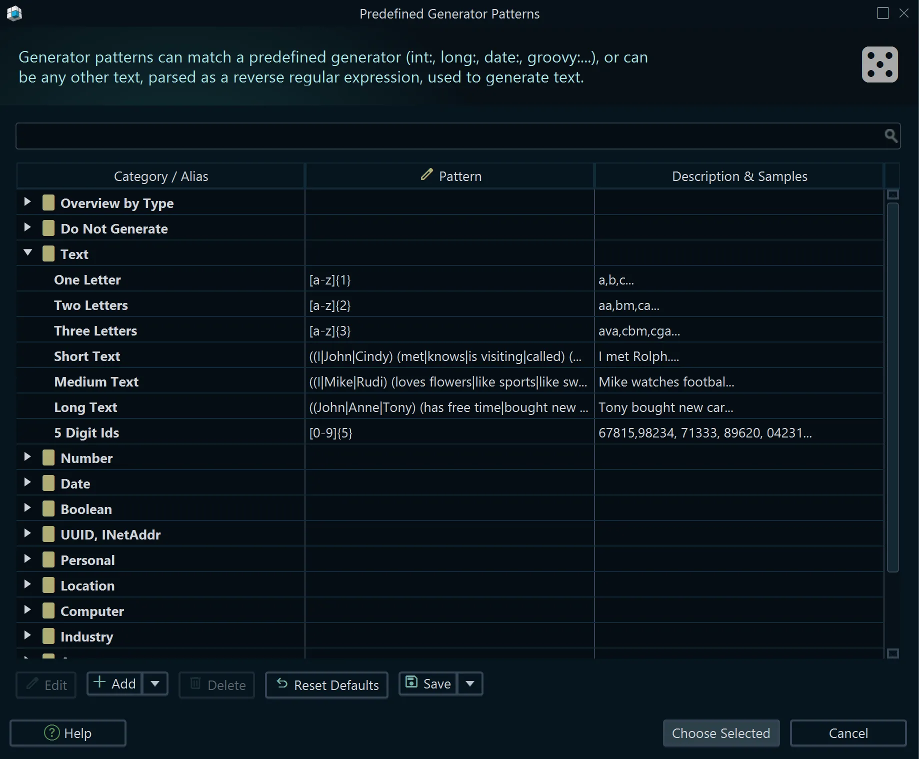Image resolution: width=919 pixels, height=759 pixels.
Task: Click the folder icon next to Text category
Action: tap(48, 253)
